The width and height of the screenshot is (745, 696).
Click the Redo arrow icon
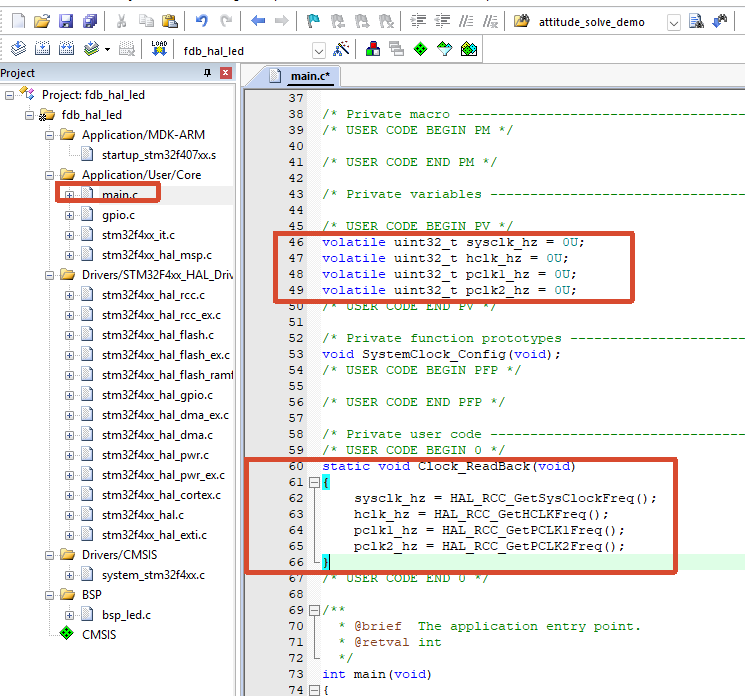(x=226, y=21)
